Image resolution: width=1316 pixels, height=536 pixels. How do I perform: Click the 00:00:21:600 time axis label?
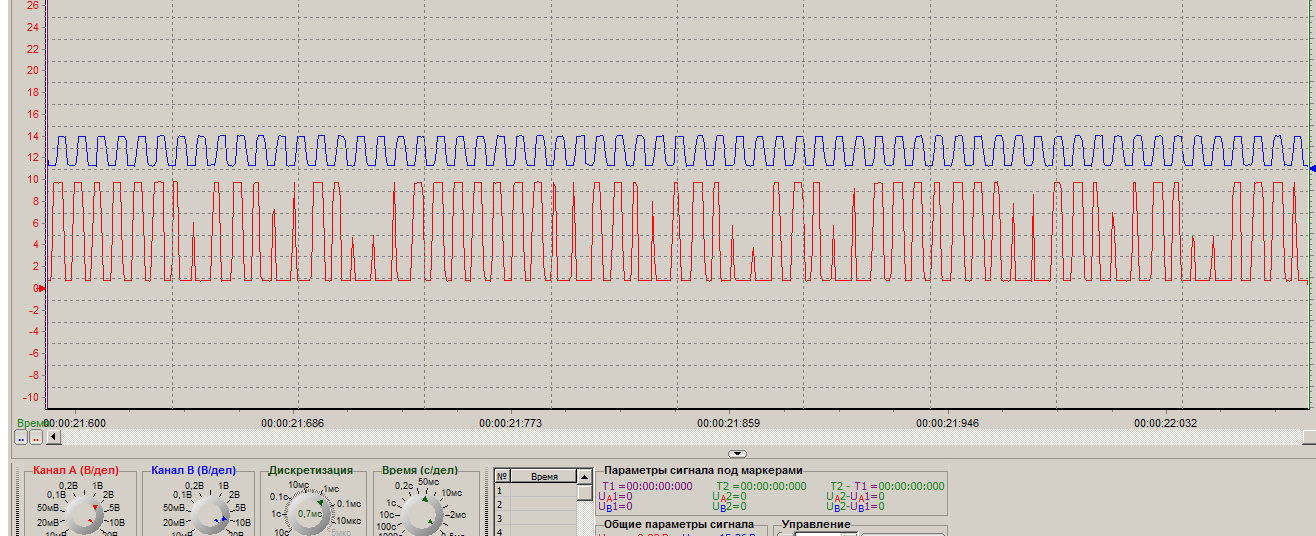coord(75,423)
